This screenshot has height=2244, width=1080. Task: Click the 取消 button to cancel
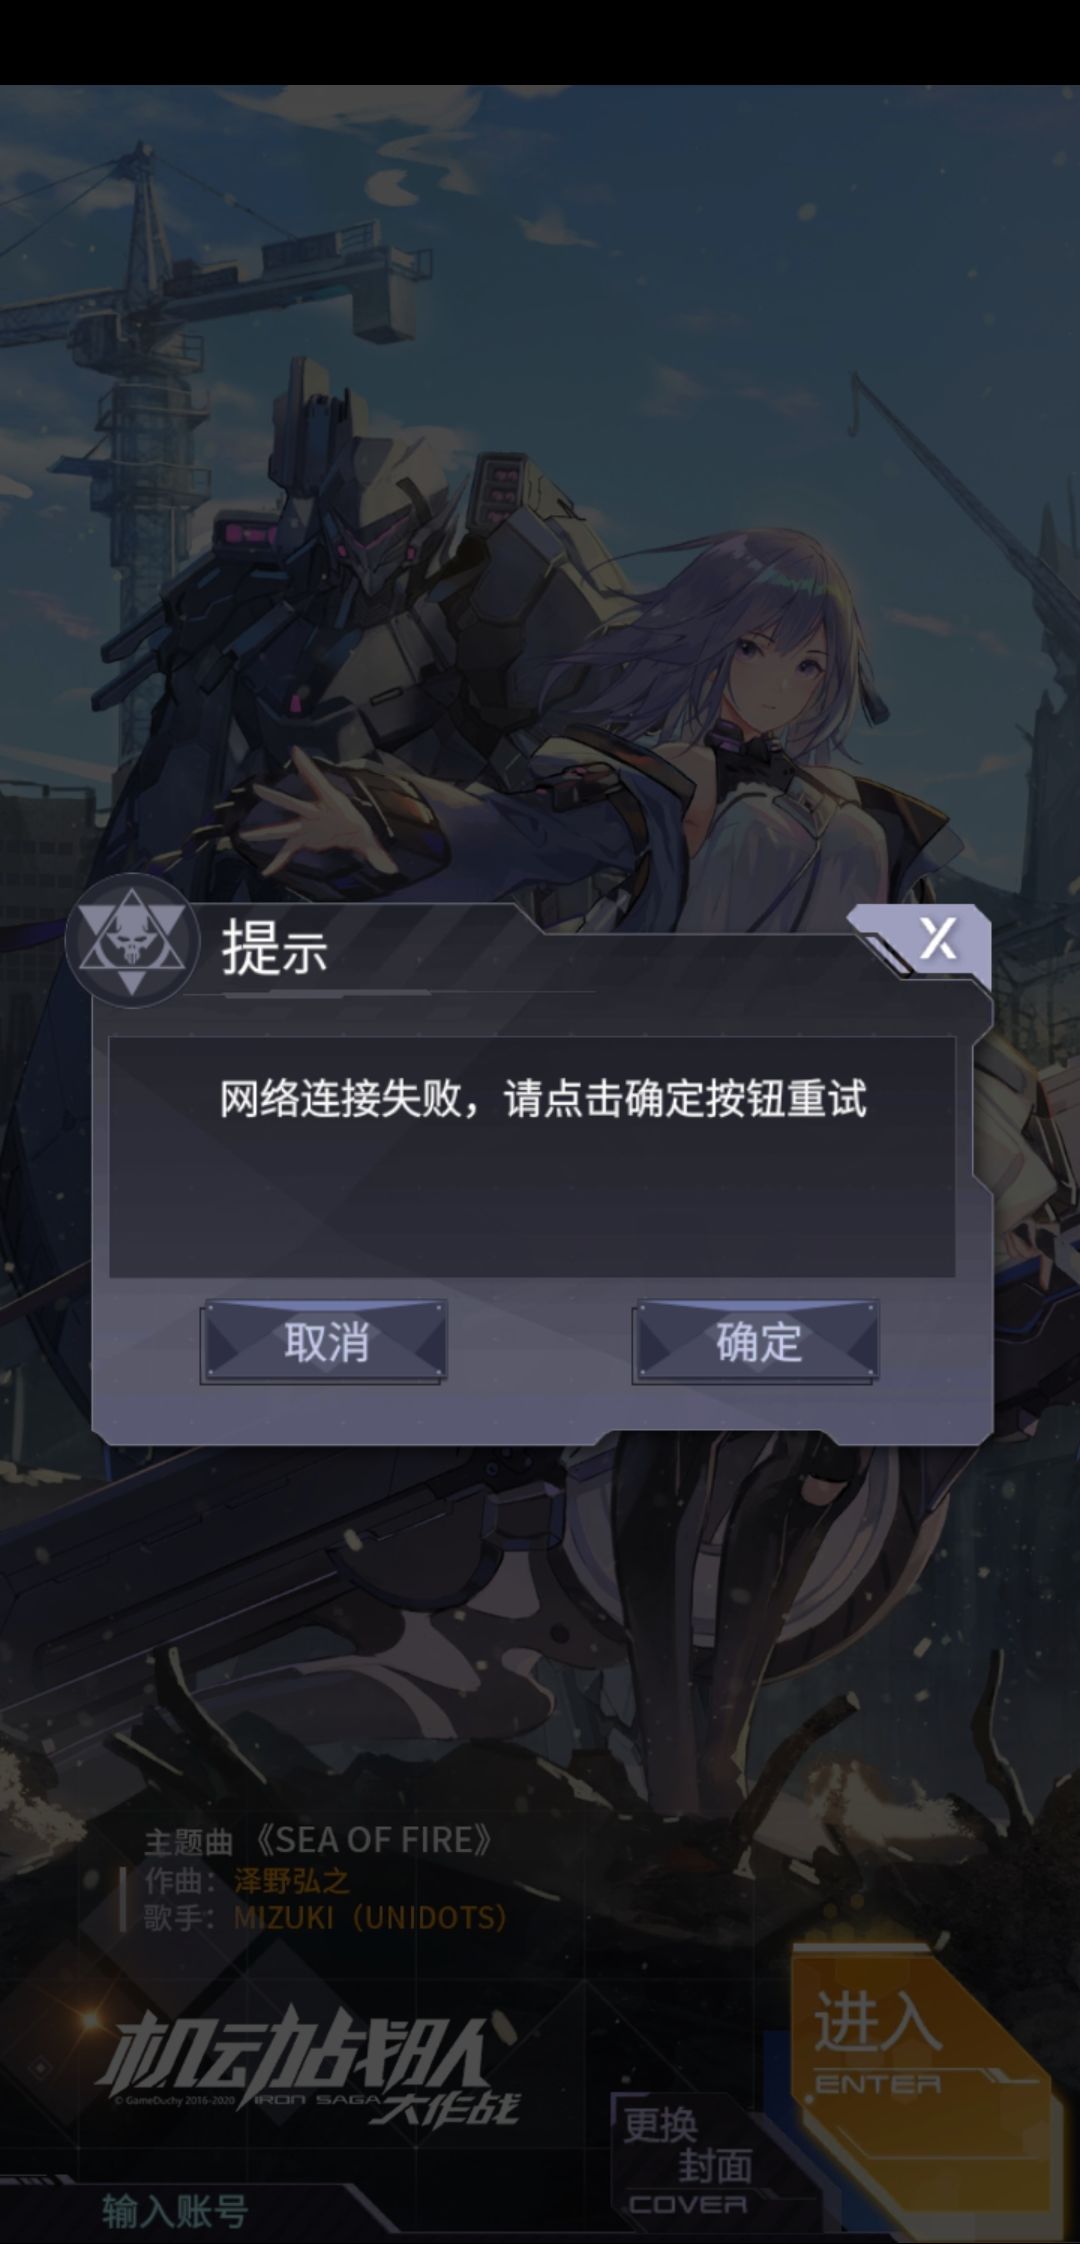pyautogui.click(x=324, y=1342)
